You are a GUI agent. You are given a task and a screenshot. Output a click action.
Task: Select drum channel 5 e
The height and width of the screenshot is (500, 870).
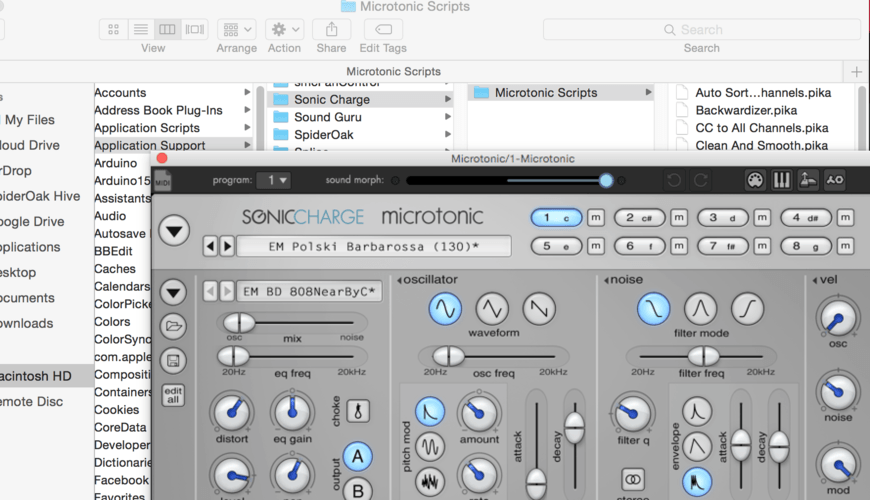557,246
